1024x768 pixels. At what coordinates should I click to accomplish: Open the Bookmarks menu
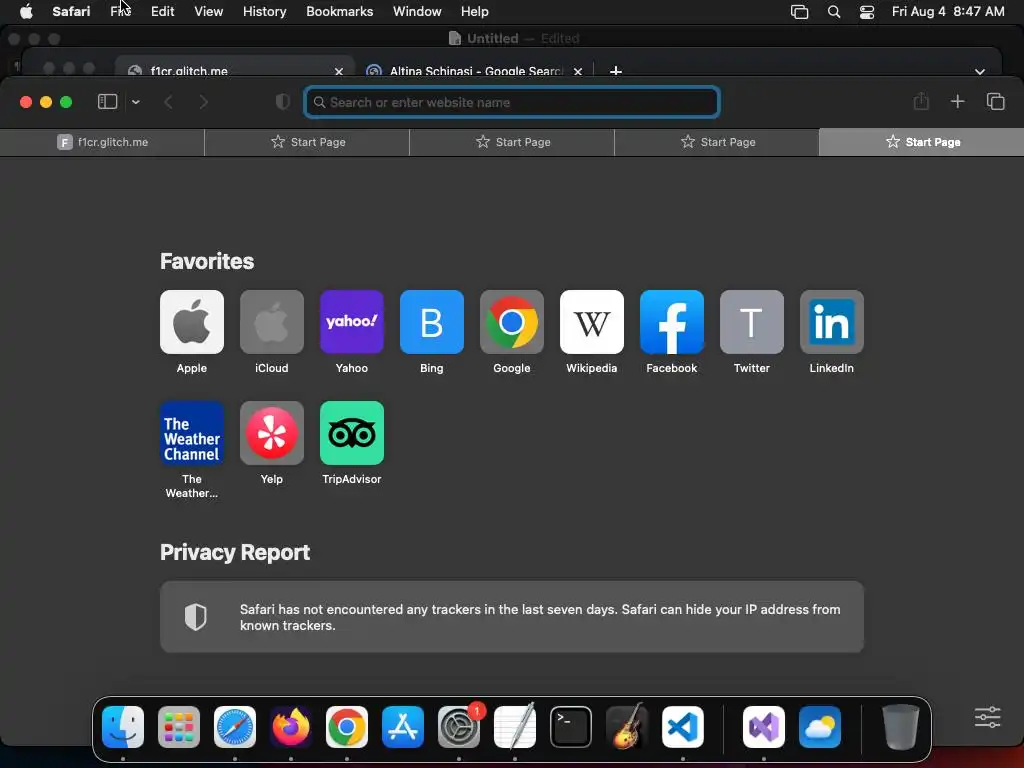point(340,11)
